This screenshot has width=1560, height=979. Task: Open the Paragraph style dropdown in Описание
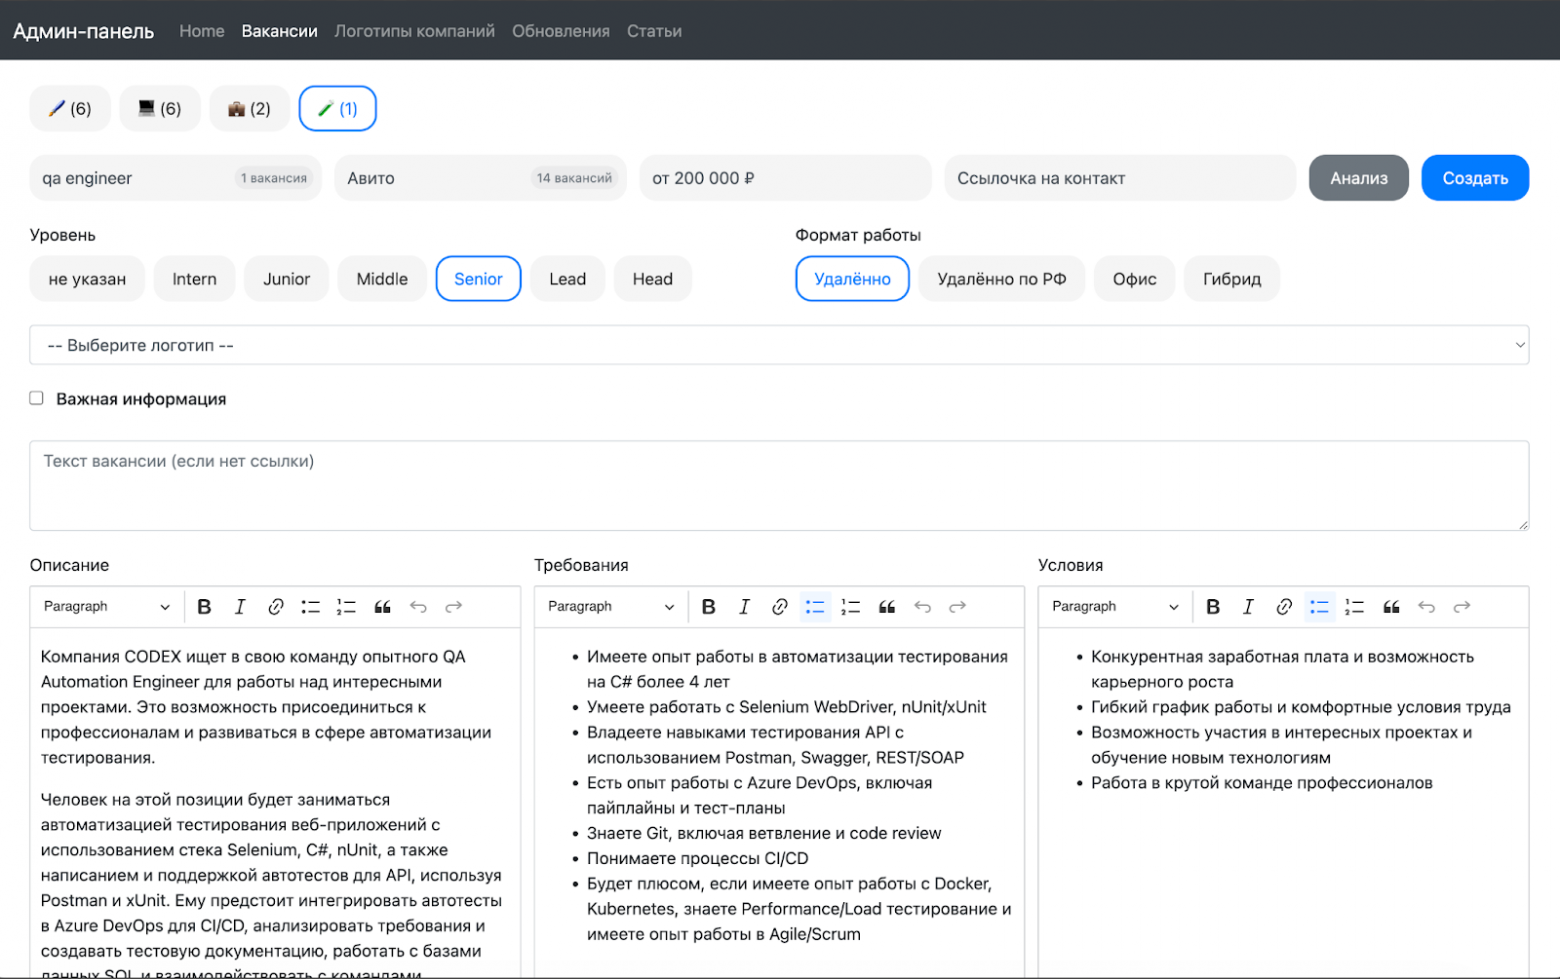(104, 606)
